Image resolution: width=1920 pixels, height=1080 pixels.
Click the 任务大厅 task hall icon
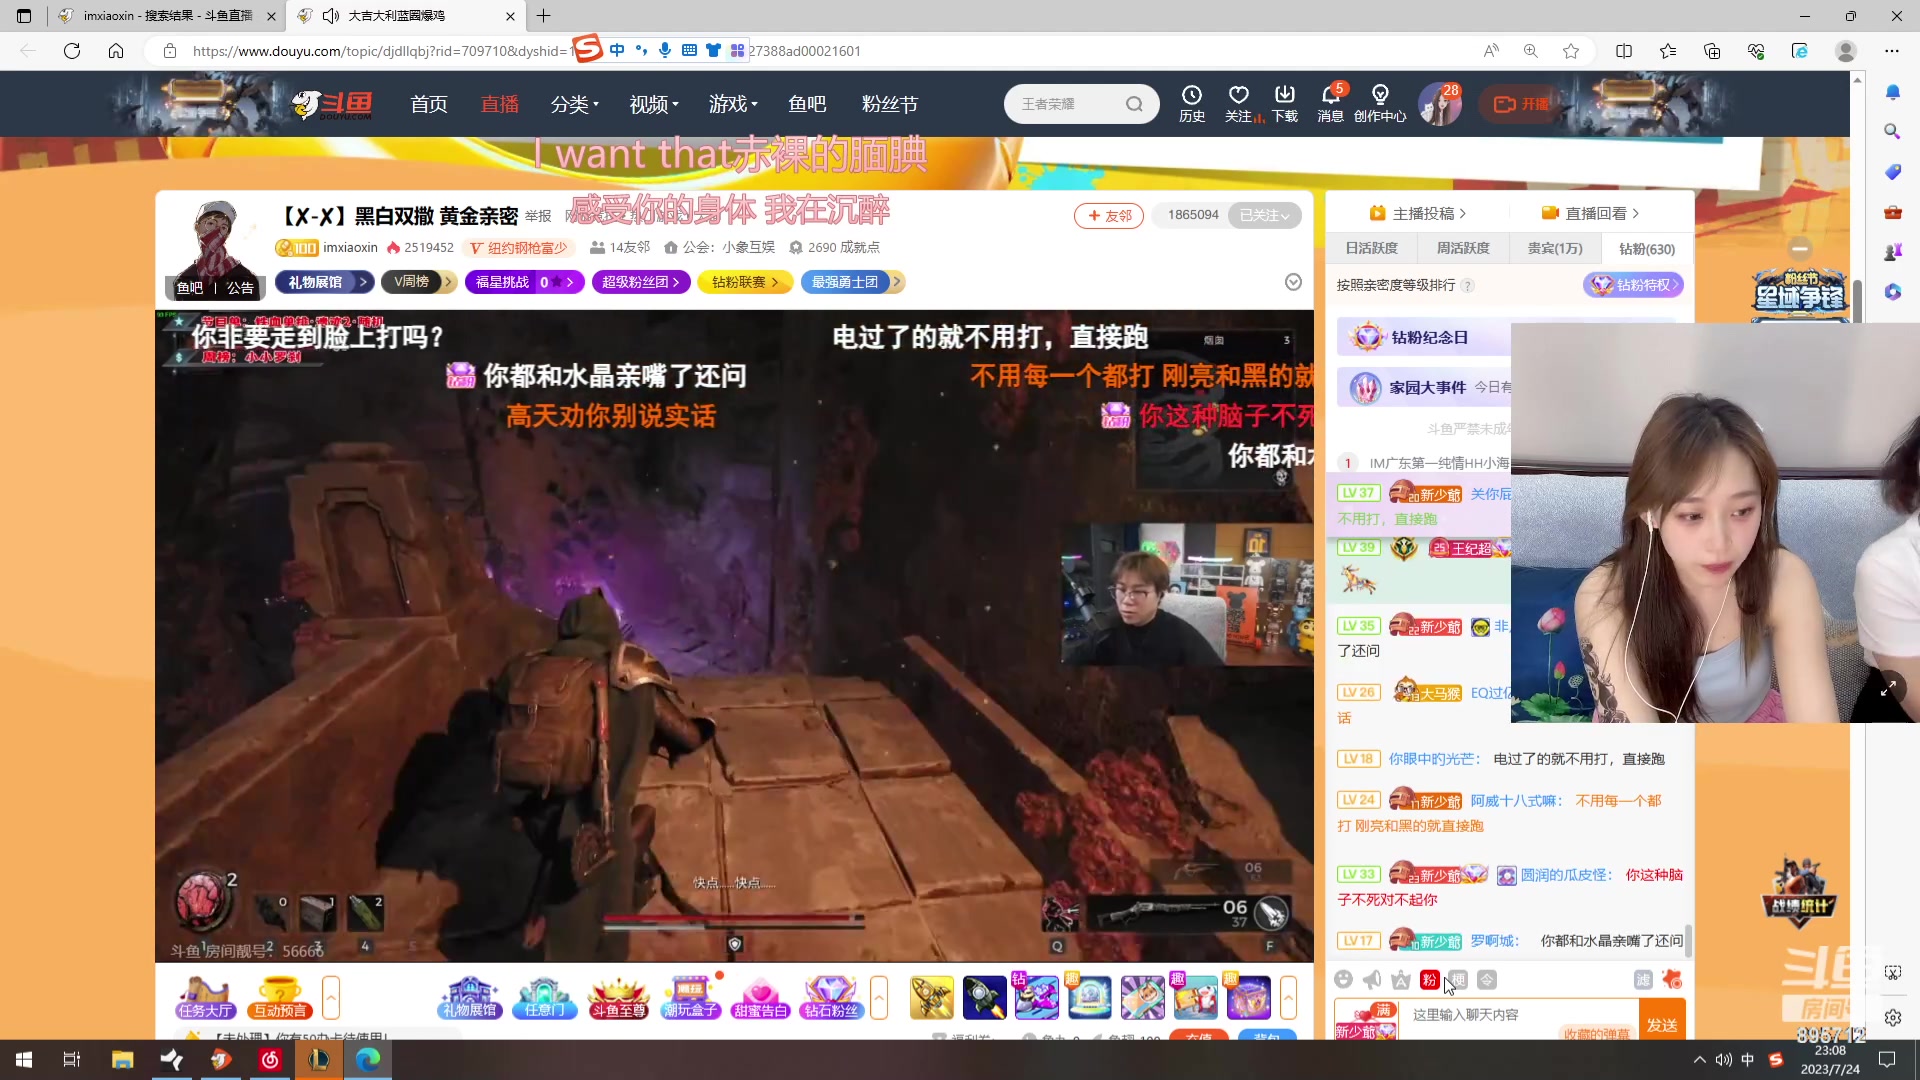(205, 997)
